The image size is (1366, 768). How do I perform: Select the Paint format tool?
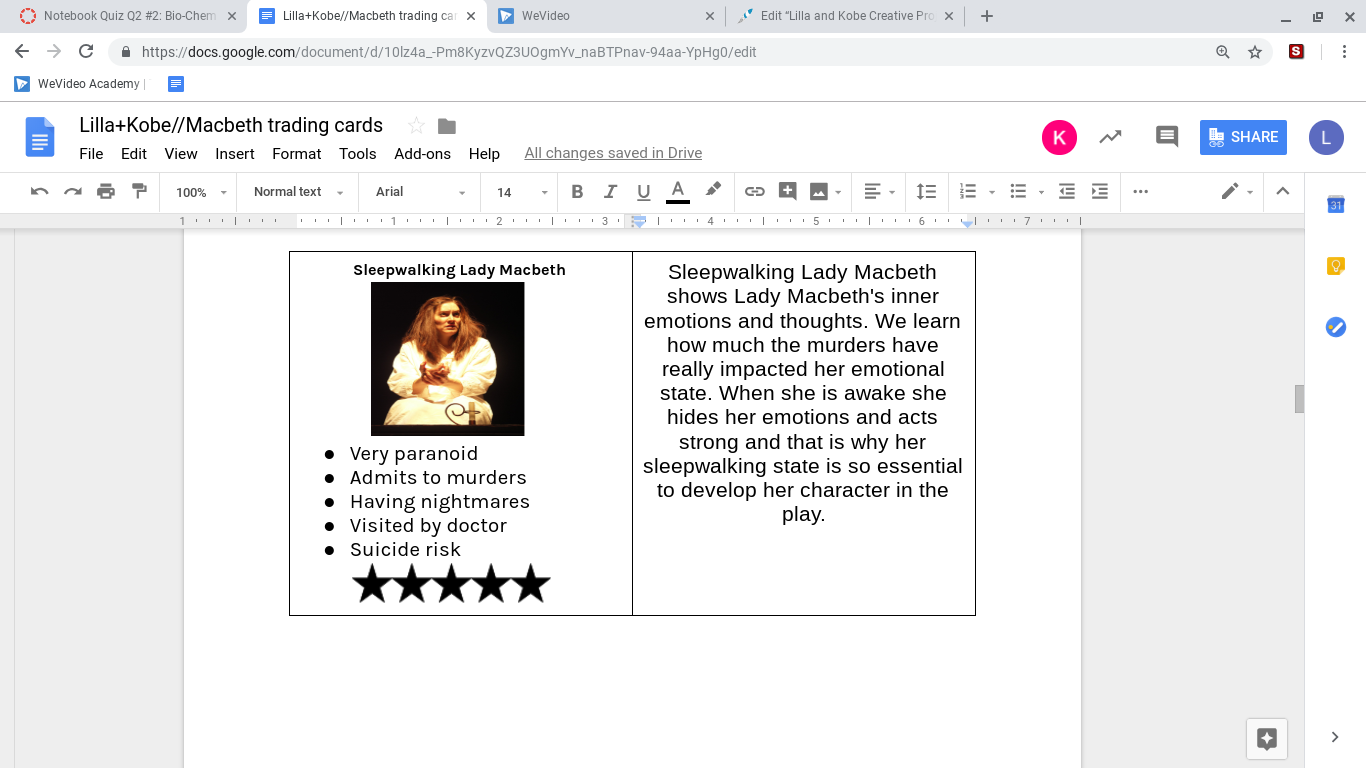coord(139,192)
